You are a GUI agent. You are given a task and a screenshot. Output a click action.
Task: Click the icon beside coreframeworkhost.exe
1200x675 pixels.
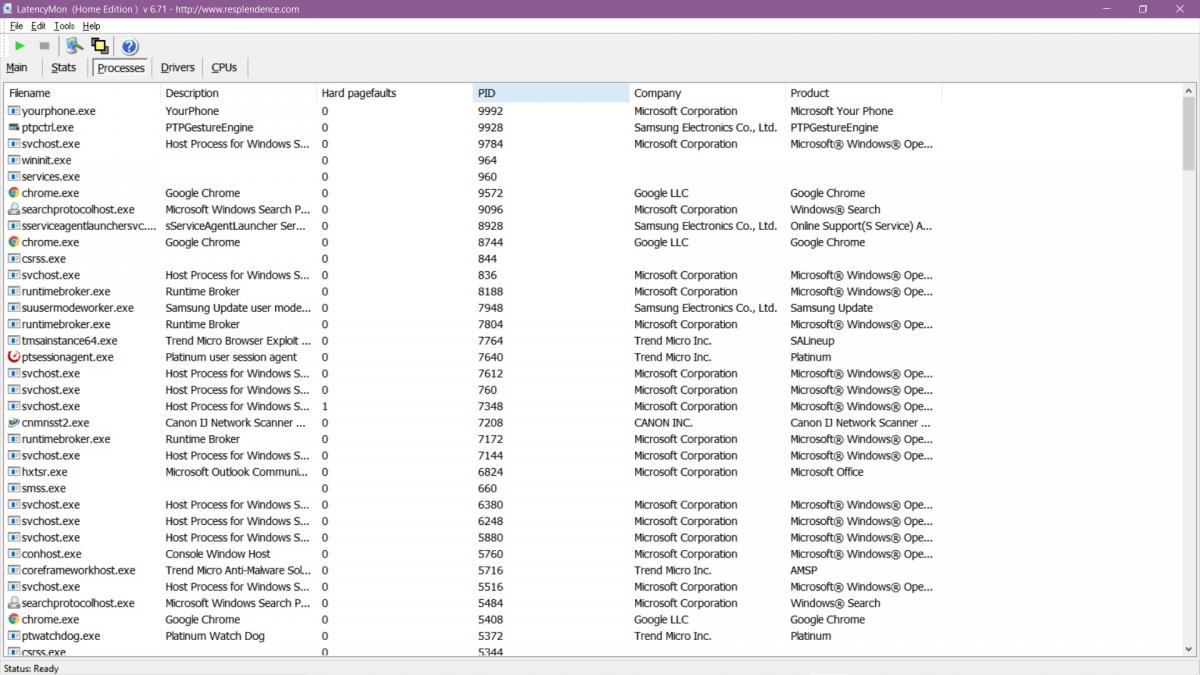(14, 570)
